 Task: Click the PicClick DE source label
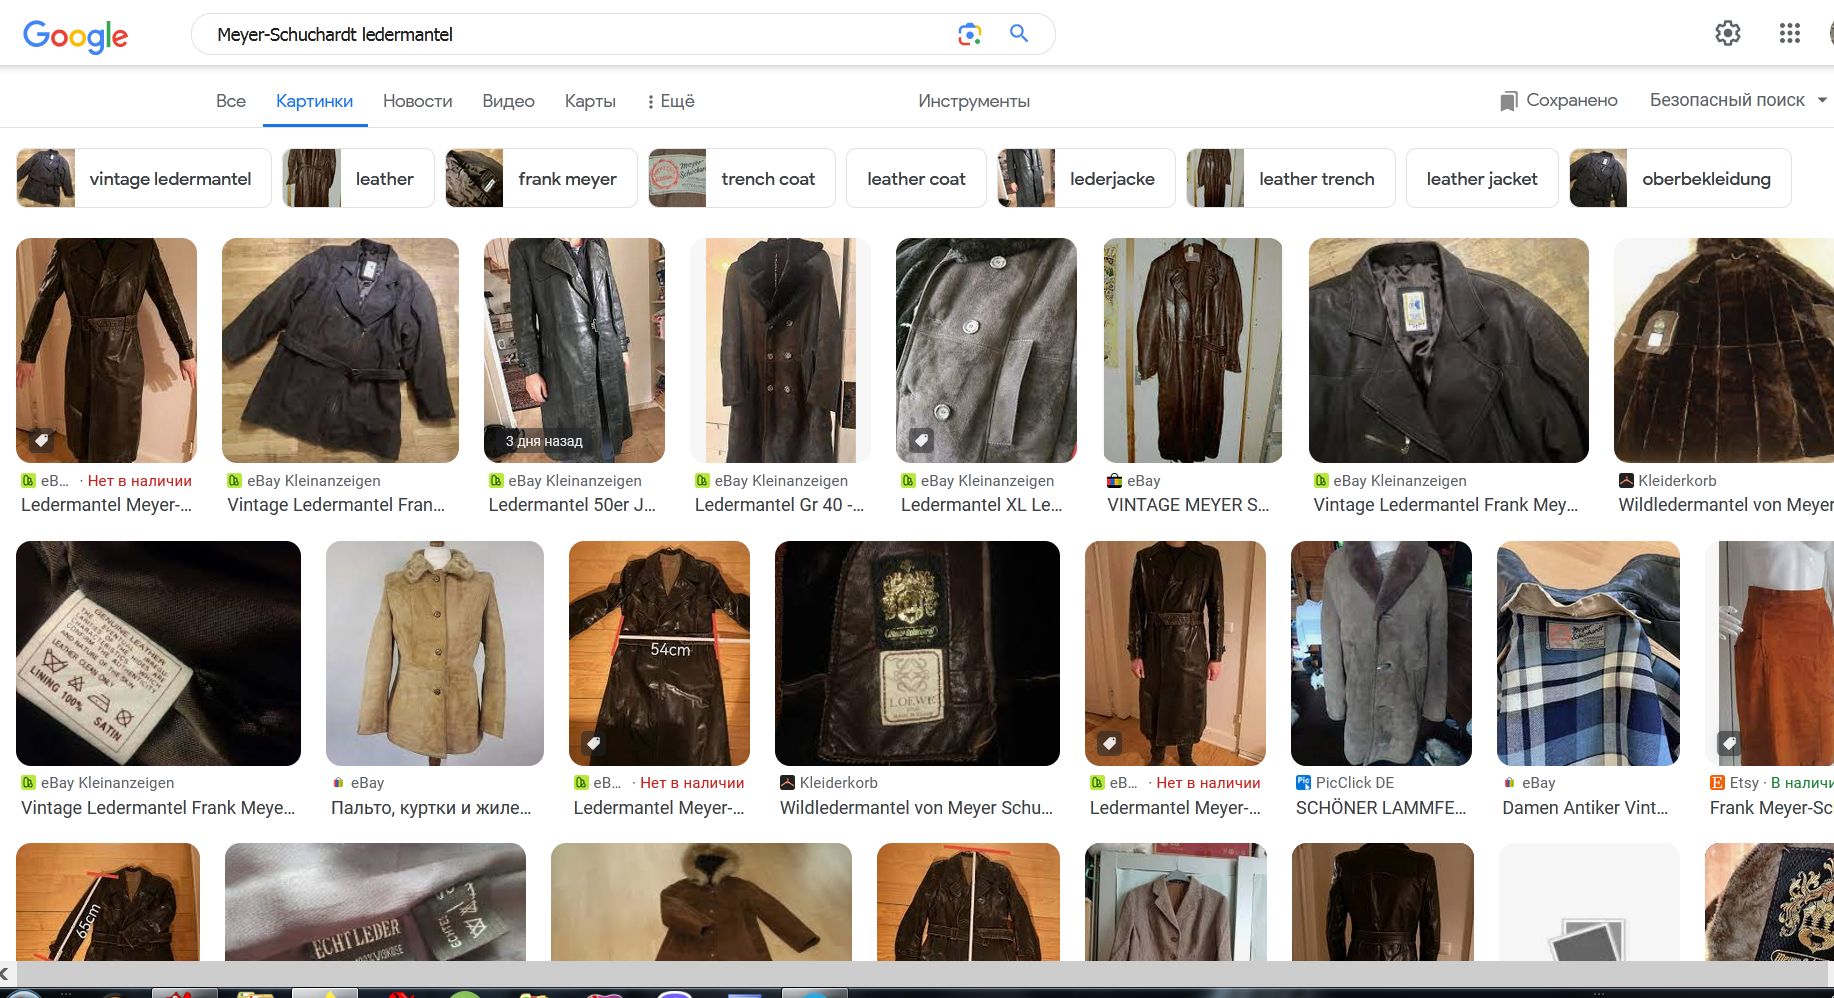[x=1355, y=783]
